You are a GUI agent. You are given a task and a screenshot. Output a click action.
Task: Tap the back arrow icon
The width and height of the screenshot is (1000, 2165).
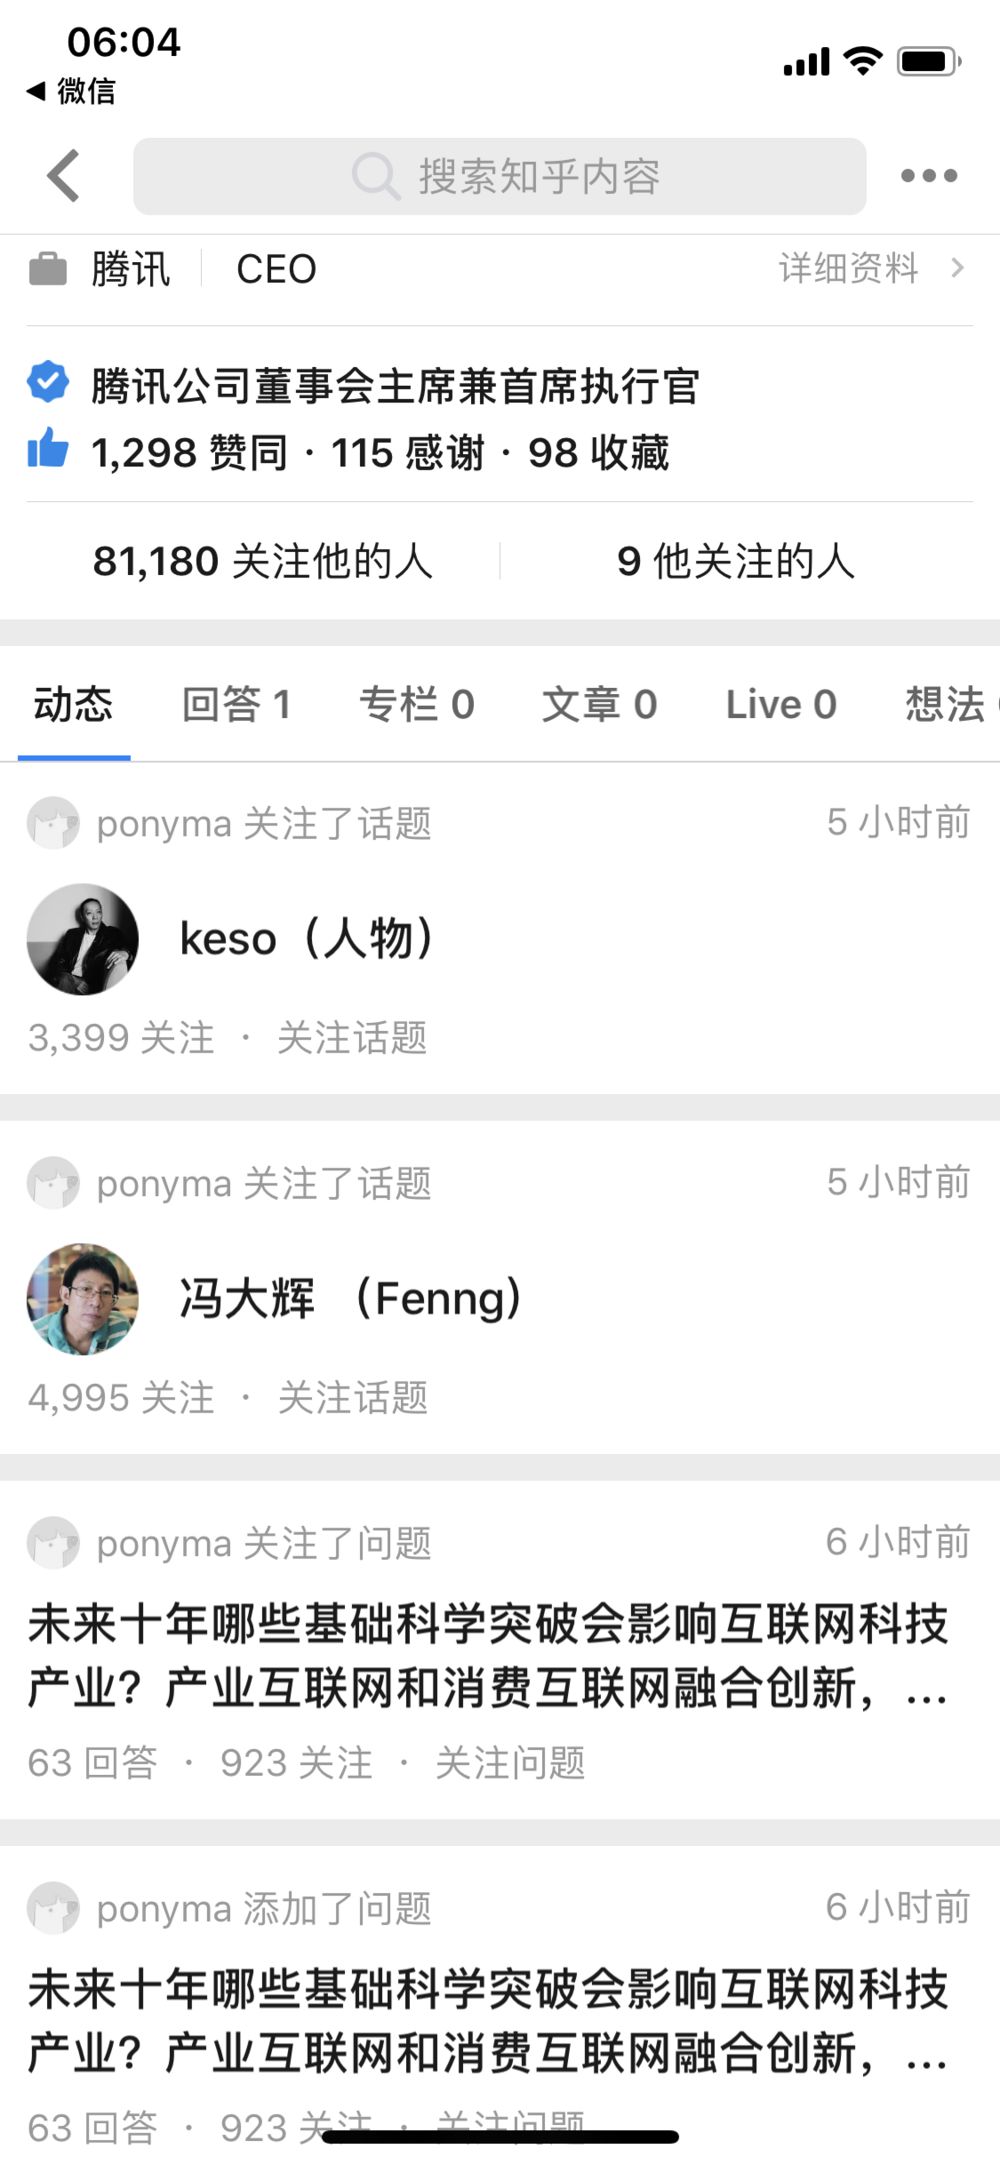click(63, 176)
